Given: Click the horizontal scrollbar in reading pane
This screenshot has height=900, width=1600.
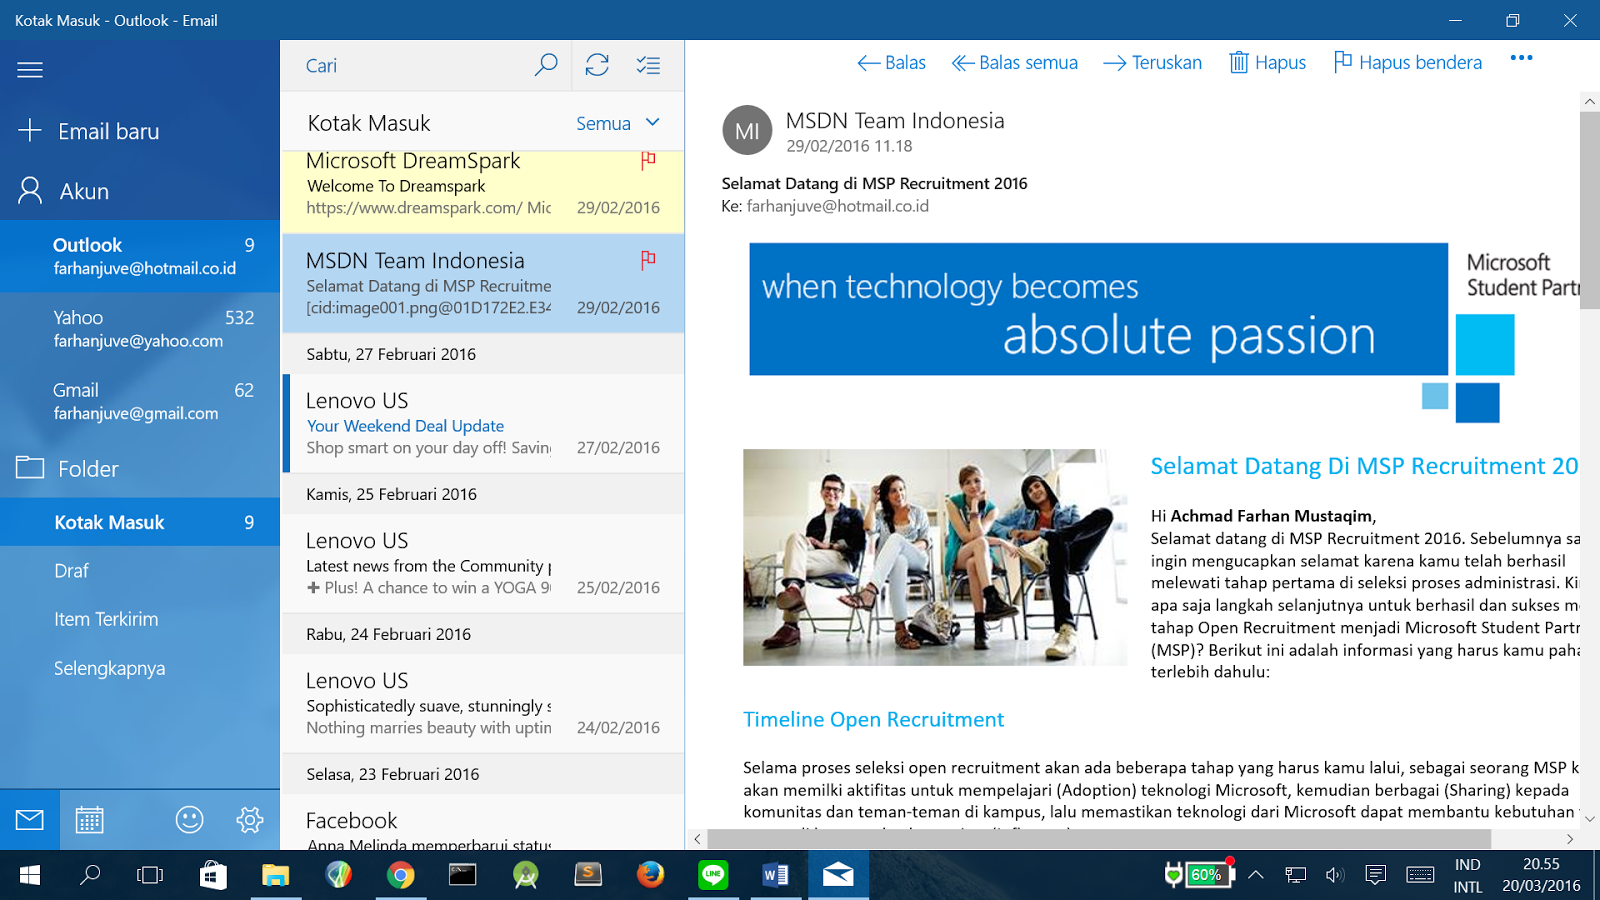Looking at the screenshot, I should pyautogui.click(x=1099, y=839).
